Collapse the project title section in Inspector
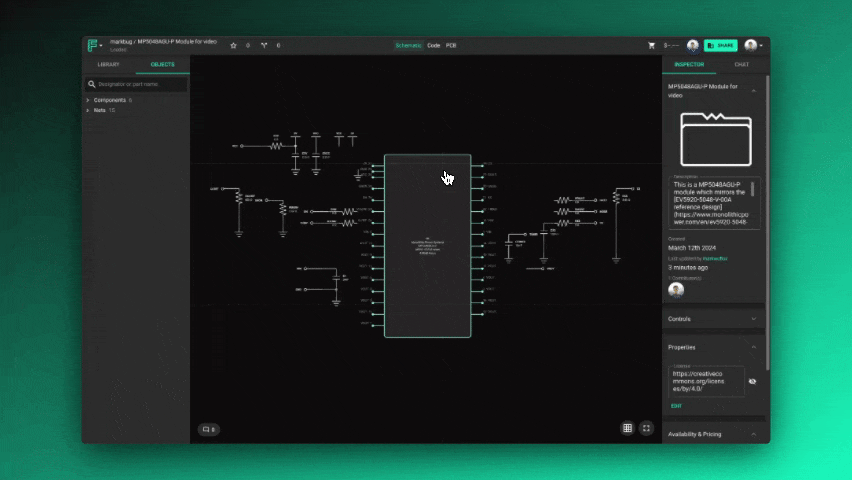The image size is (852, 480). click(x=754, y=91)
